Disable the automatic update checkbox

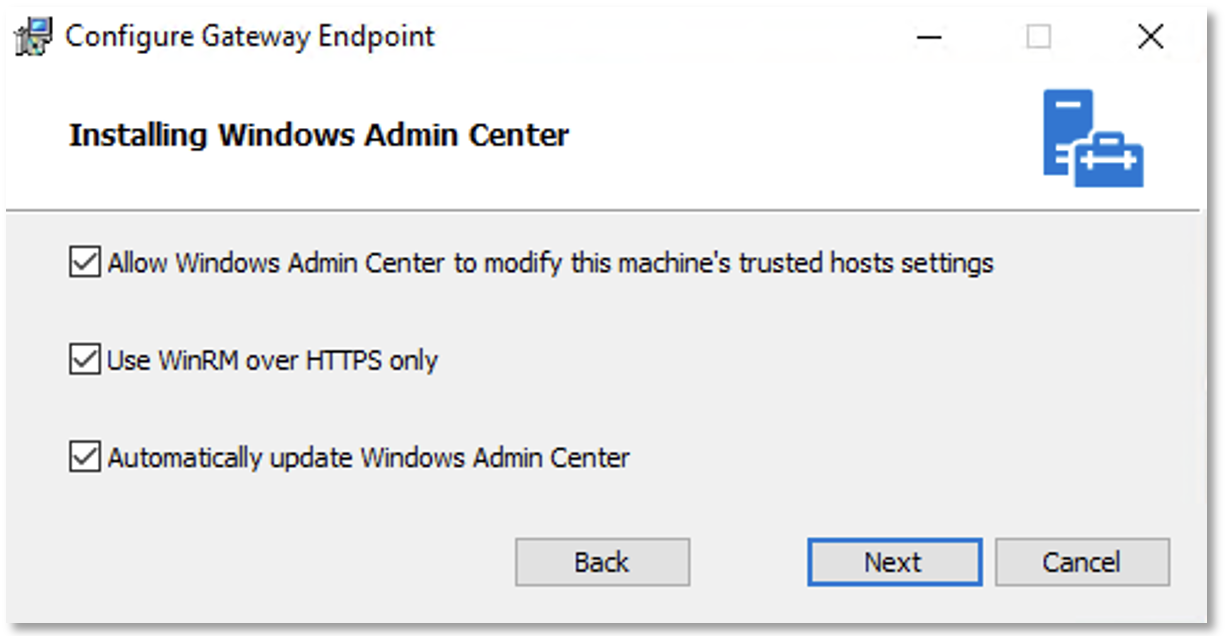coord(84,458)
